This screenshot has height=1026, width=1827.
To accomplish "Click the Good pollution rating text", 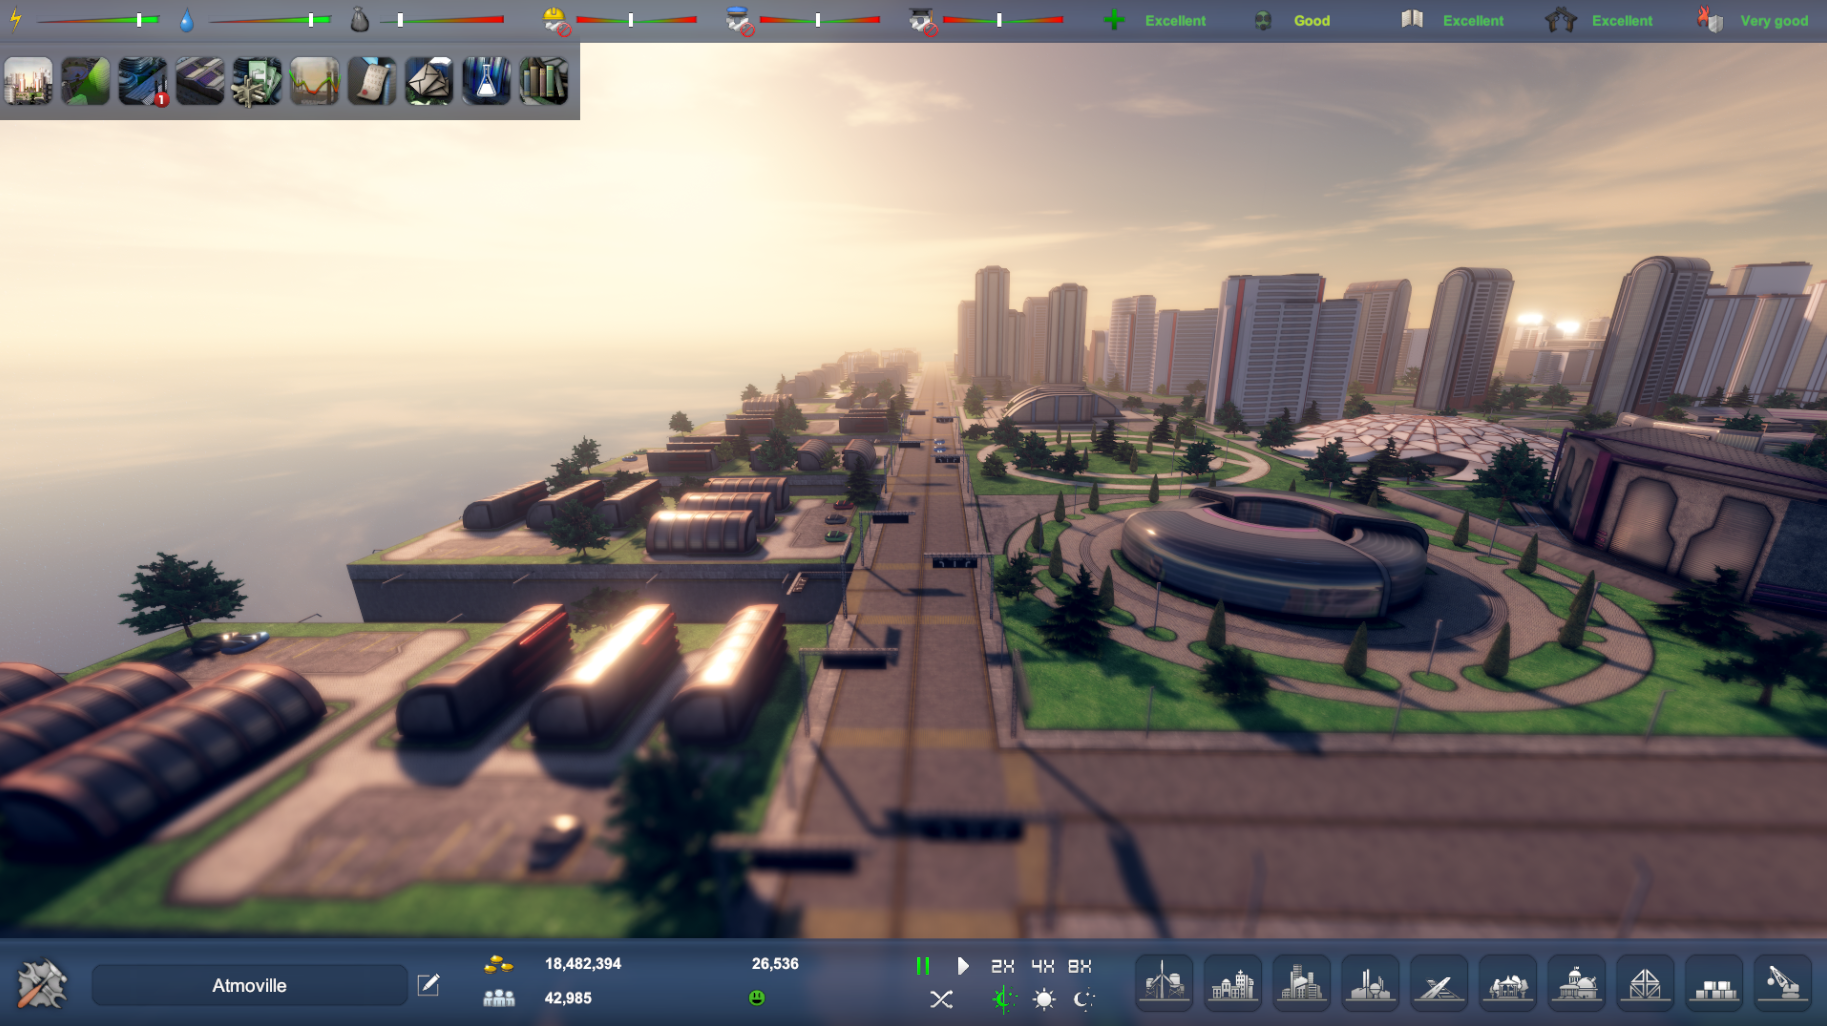I will [x=1312, y=21].
